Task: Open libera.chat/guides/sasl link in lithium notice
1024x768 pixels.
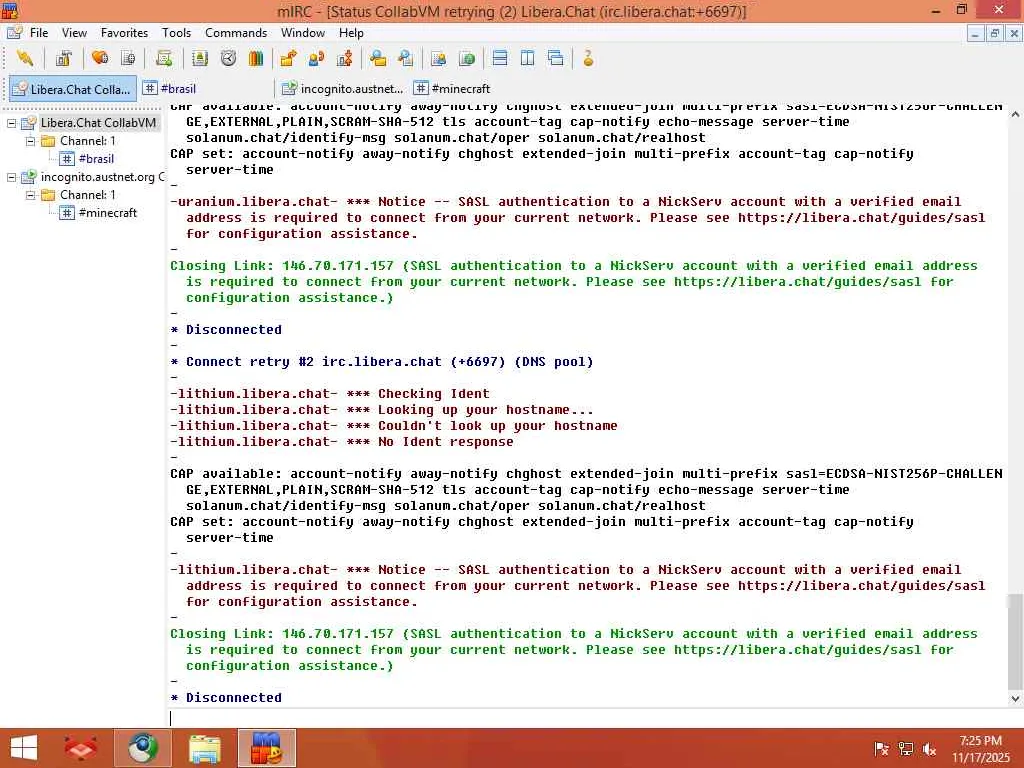Action: point(861,586)
